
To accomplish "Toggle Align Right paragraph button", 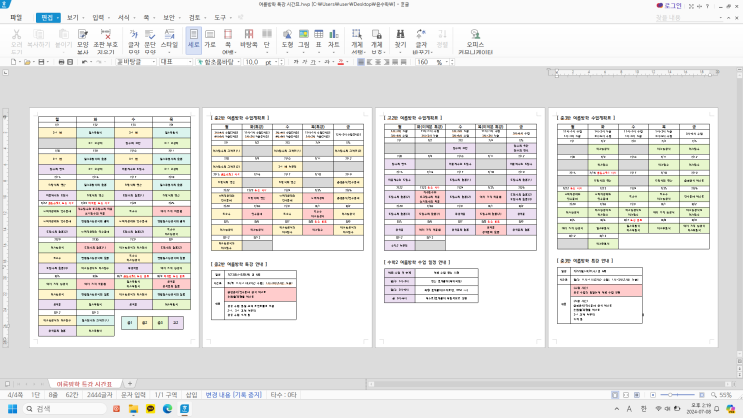I will point(387,62).
